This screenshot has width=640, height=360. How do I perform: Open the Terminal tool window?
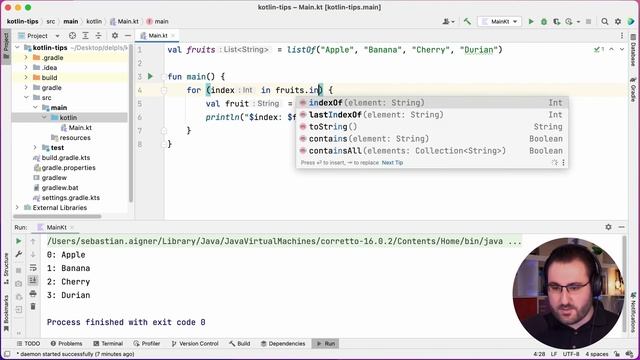point(108,344)
